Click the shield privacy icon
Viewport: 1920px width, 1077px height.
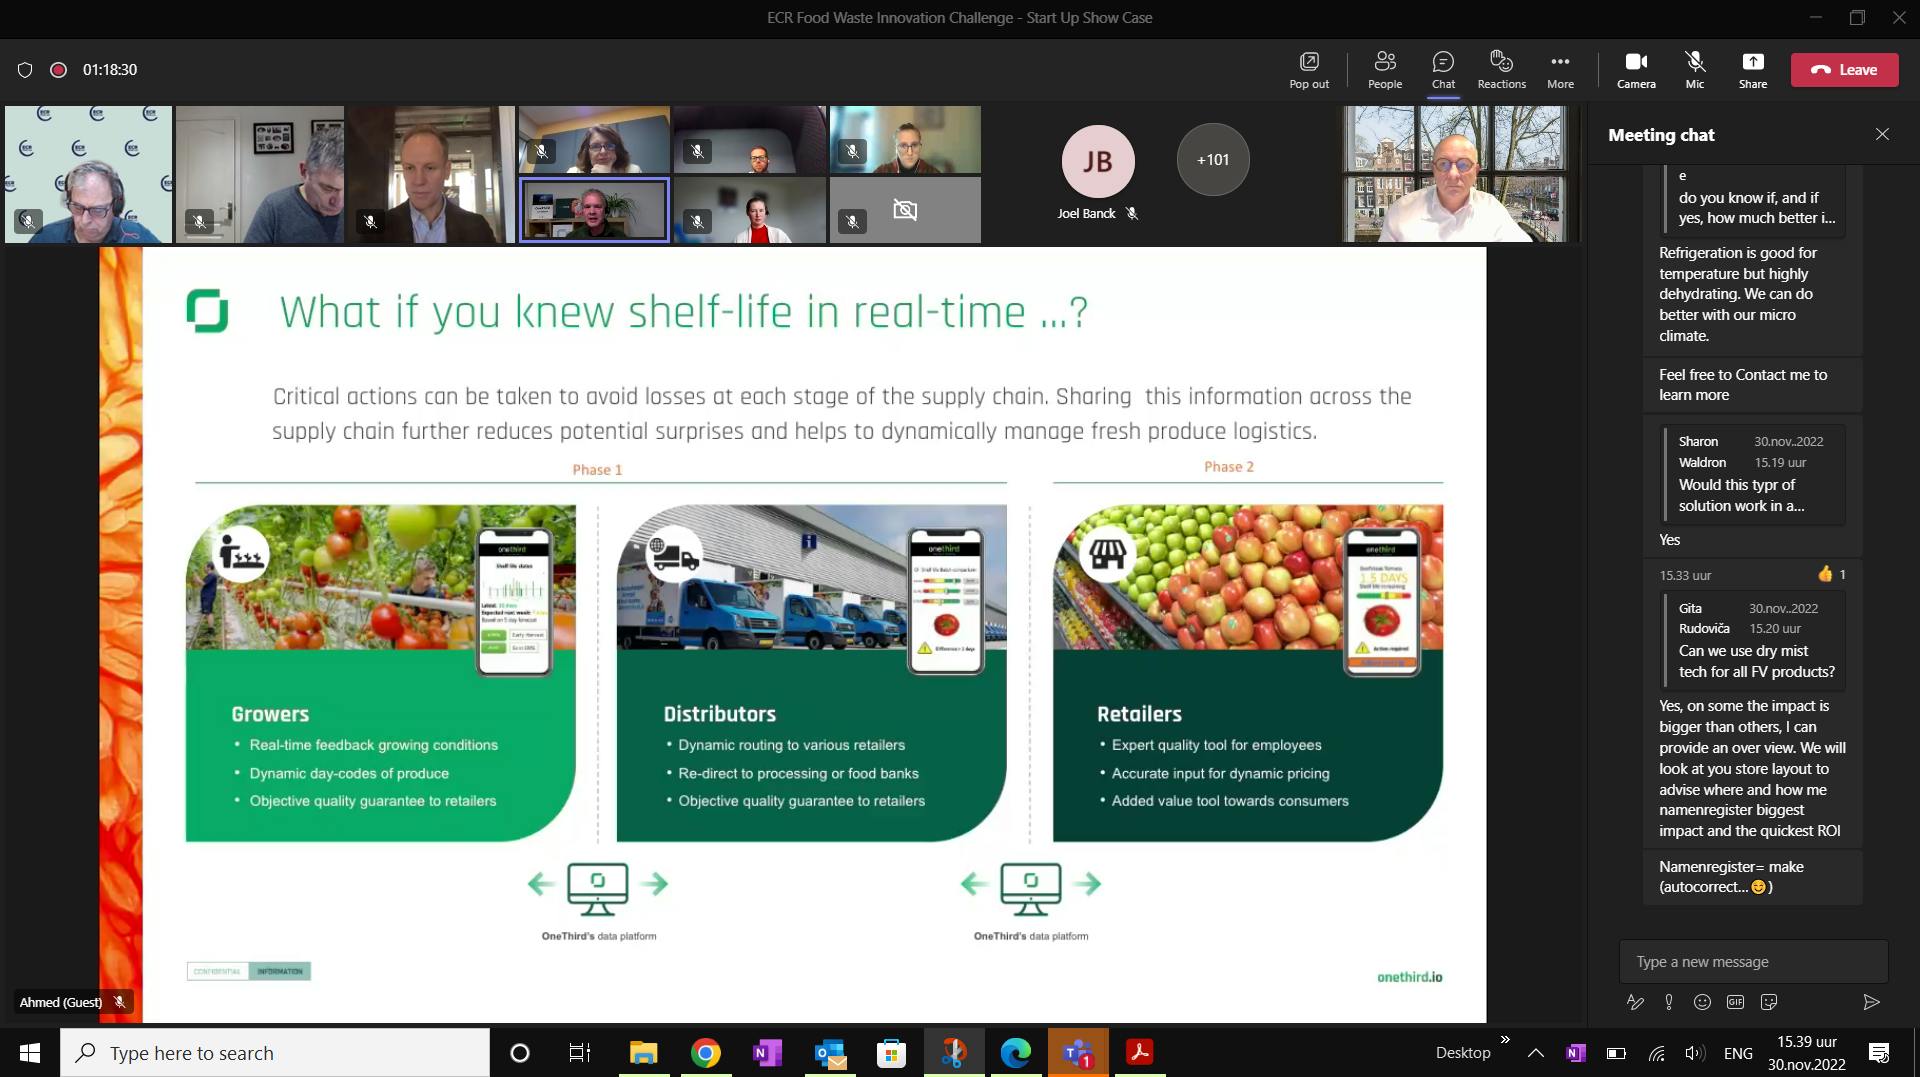pos(25,70)
